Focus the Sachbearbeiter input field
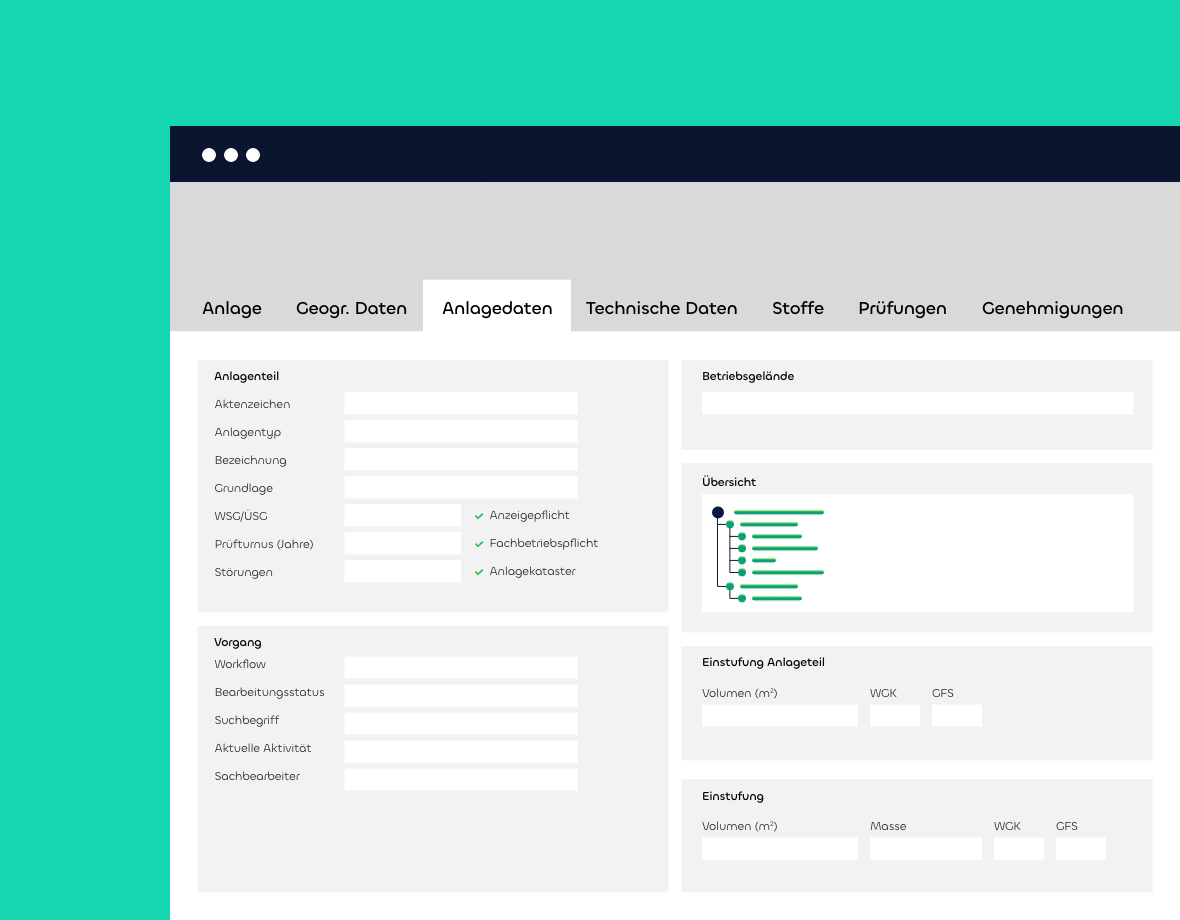Image resolution: width=1180 pixels, height=920 pixels. pyautogui.click(x=460, y=779)
